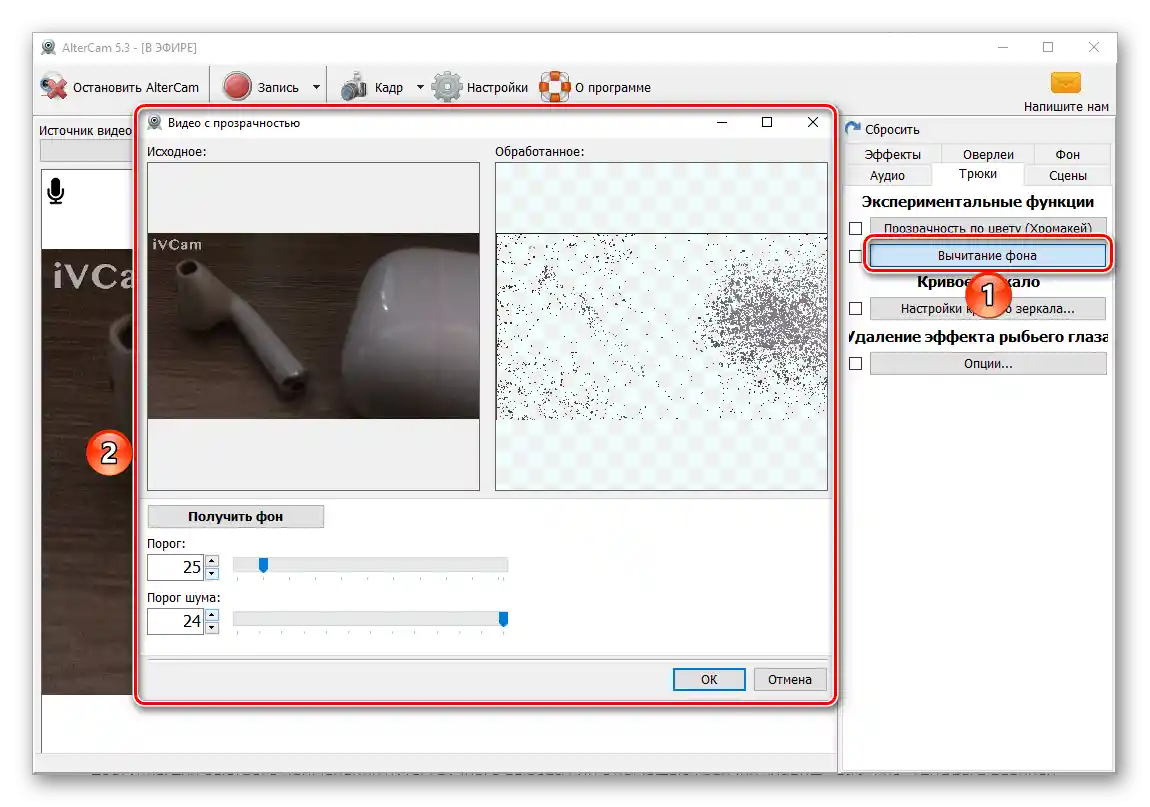
Task: Click the fisheye Опции... button
Action: (x=987, y=363)
